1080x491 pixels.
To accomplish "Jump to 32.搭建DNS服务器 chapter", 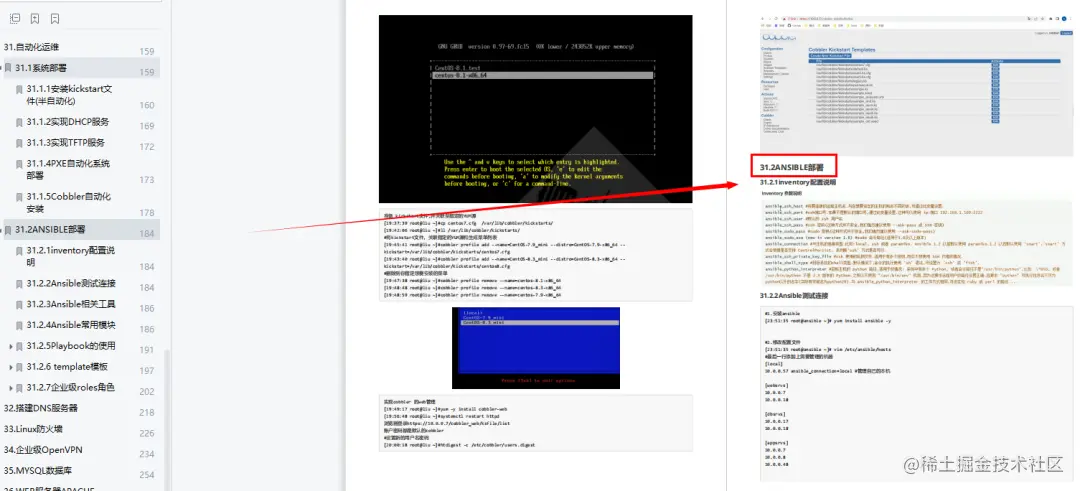I will point(41,408).
